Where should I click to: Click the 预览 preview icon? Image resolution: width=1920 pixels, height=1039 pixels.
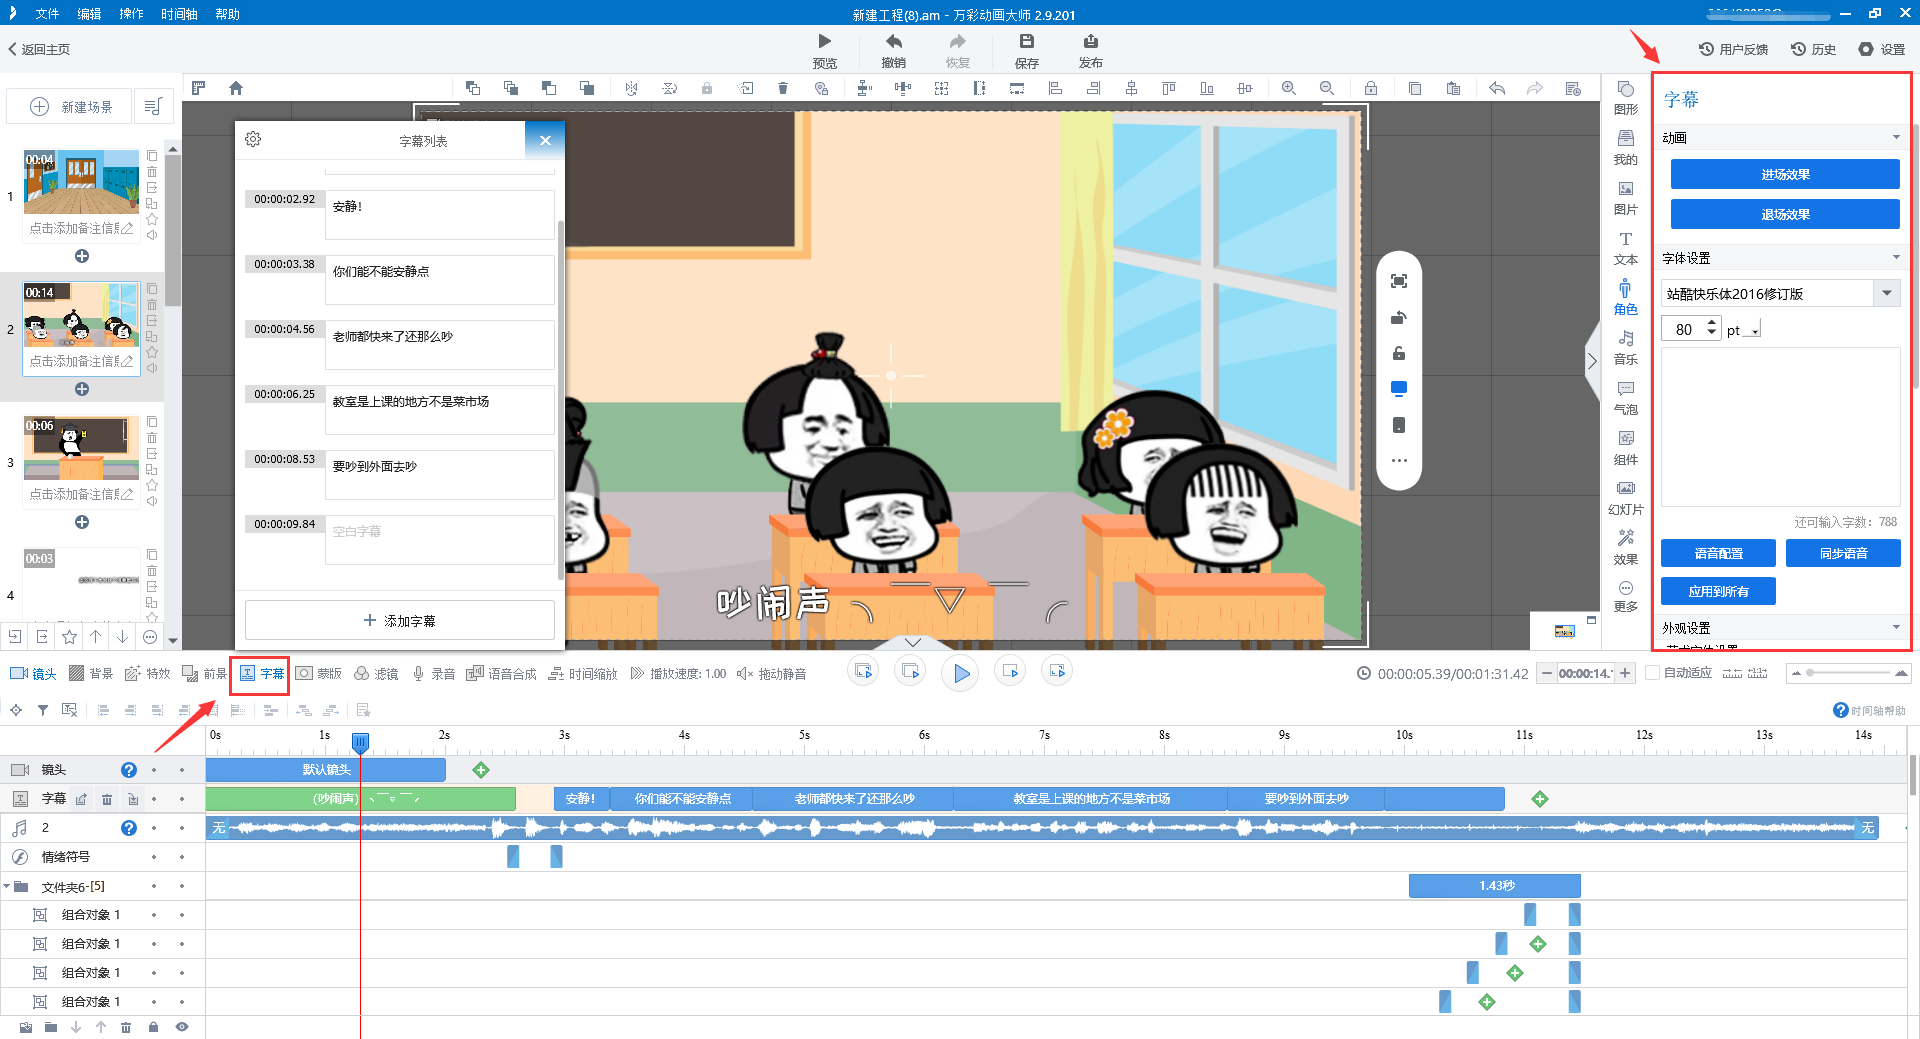pyautogui.click(x=824, y=41)
